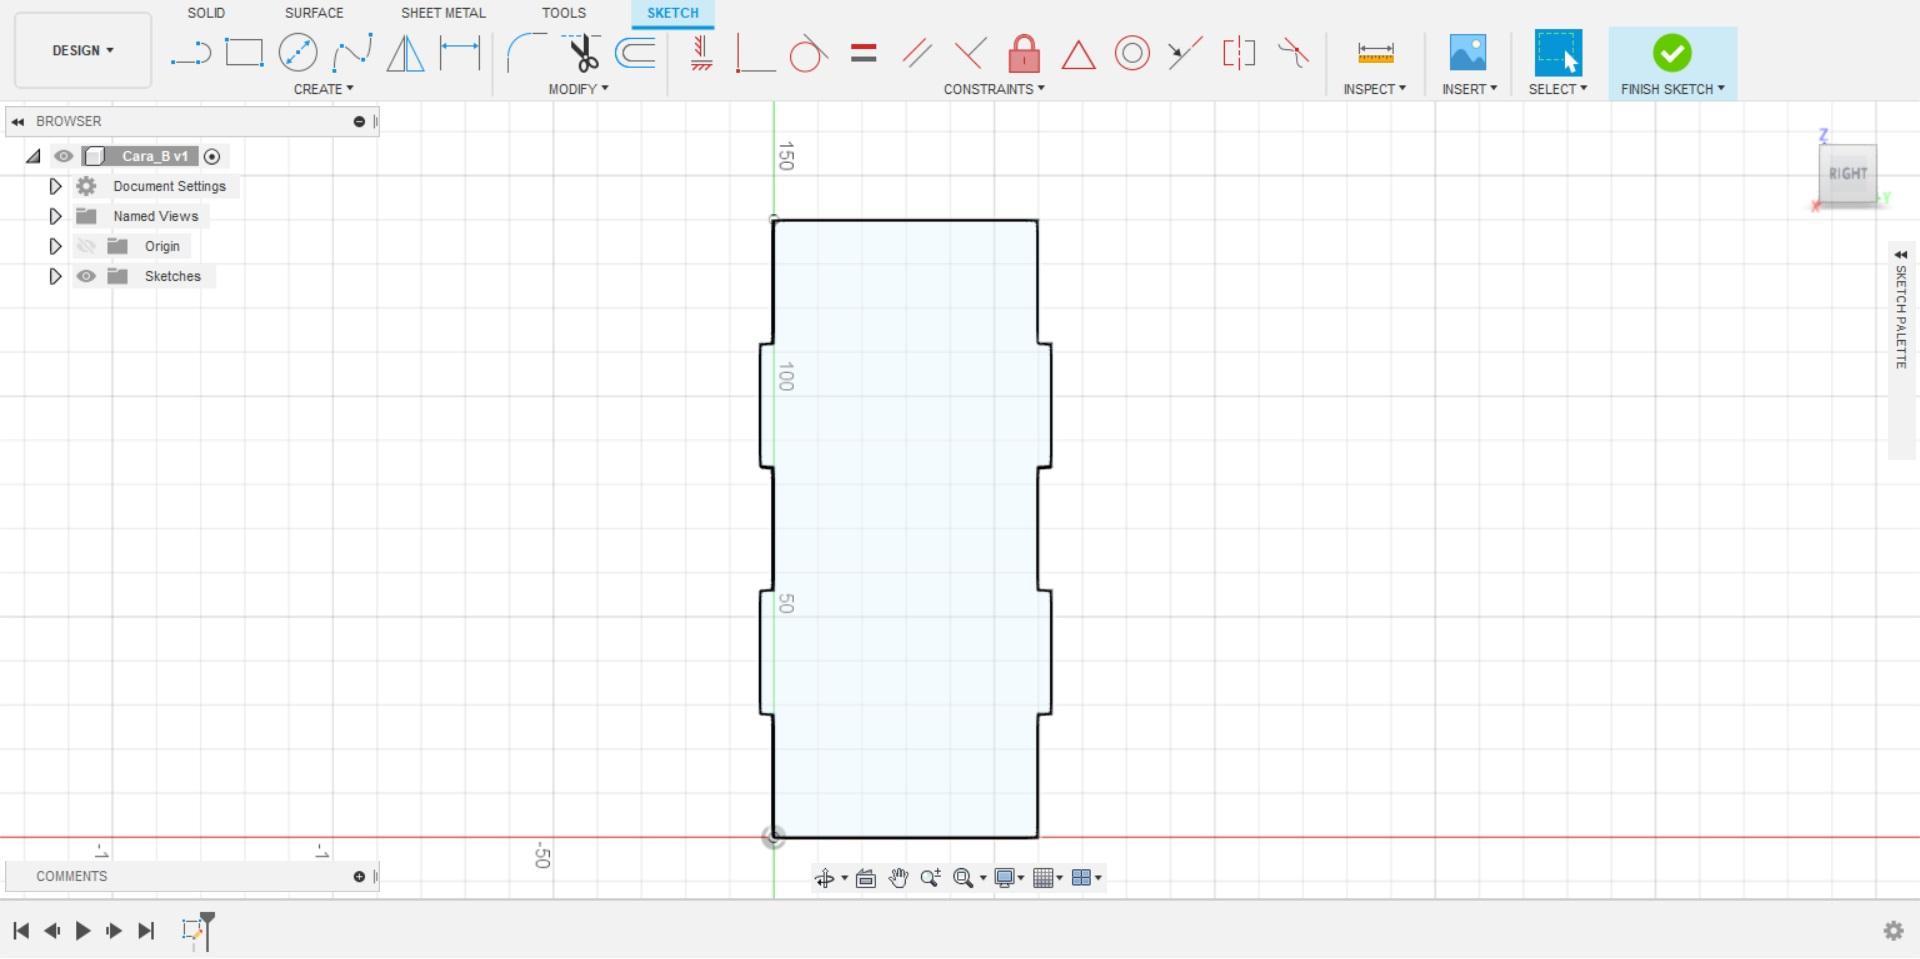The image size is (1920, 959).
Task: Select the Sketch Dimension tool
Action: (460, 53)
